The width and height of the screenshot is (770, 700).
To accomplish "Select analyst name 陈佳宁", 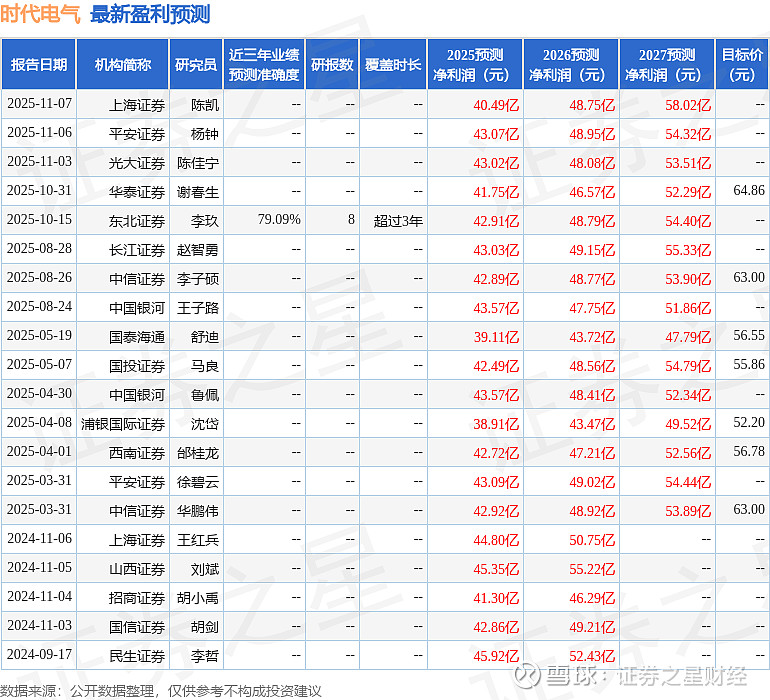I will coord(198,163).
